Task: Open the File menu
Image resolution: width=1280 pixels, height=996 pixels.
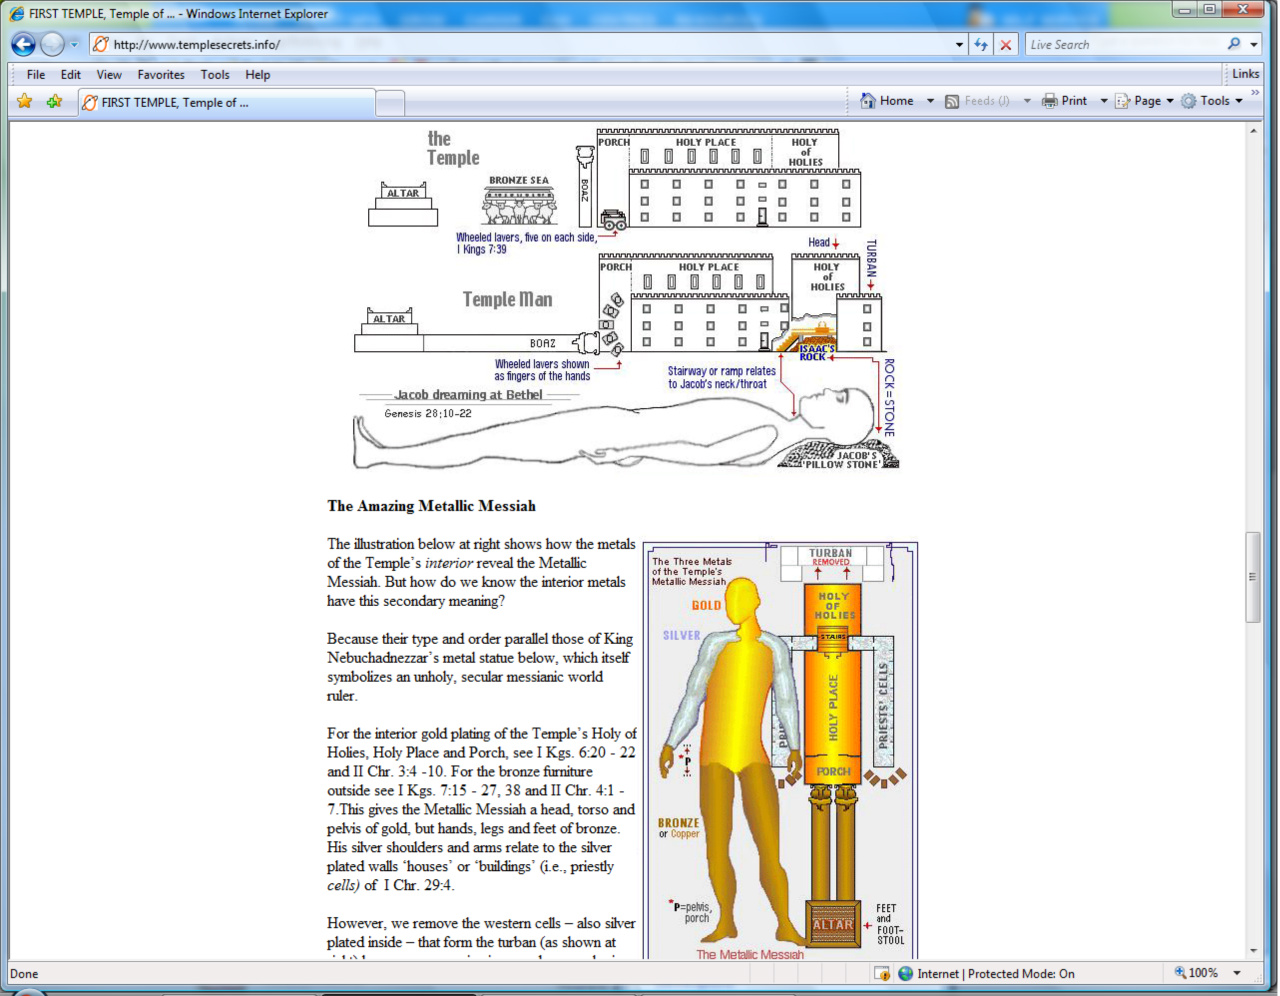Action: [36, 74]
